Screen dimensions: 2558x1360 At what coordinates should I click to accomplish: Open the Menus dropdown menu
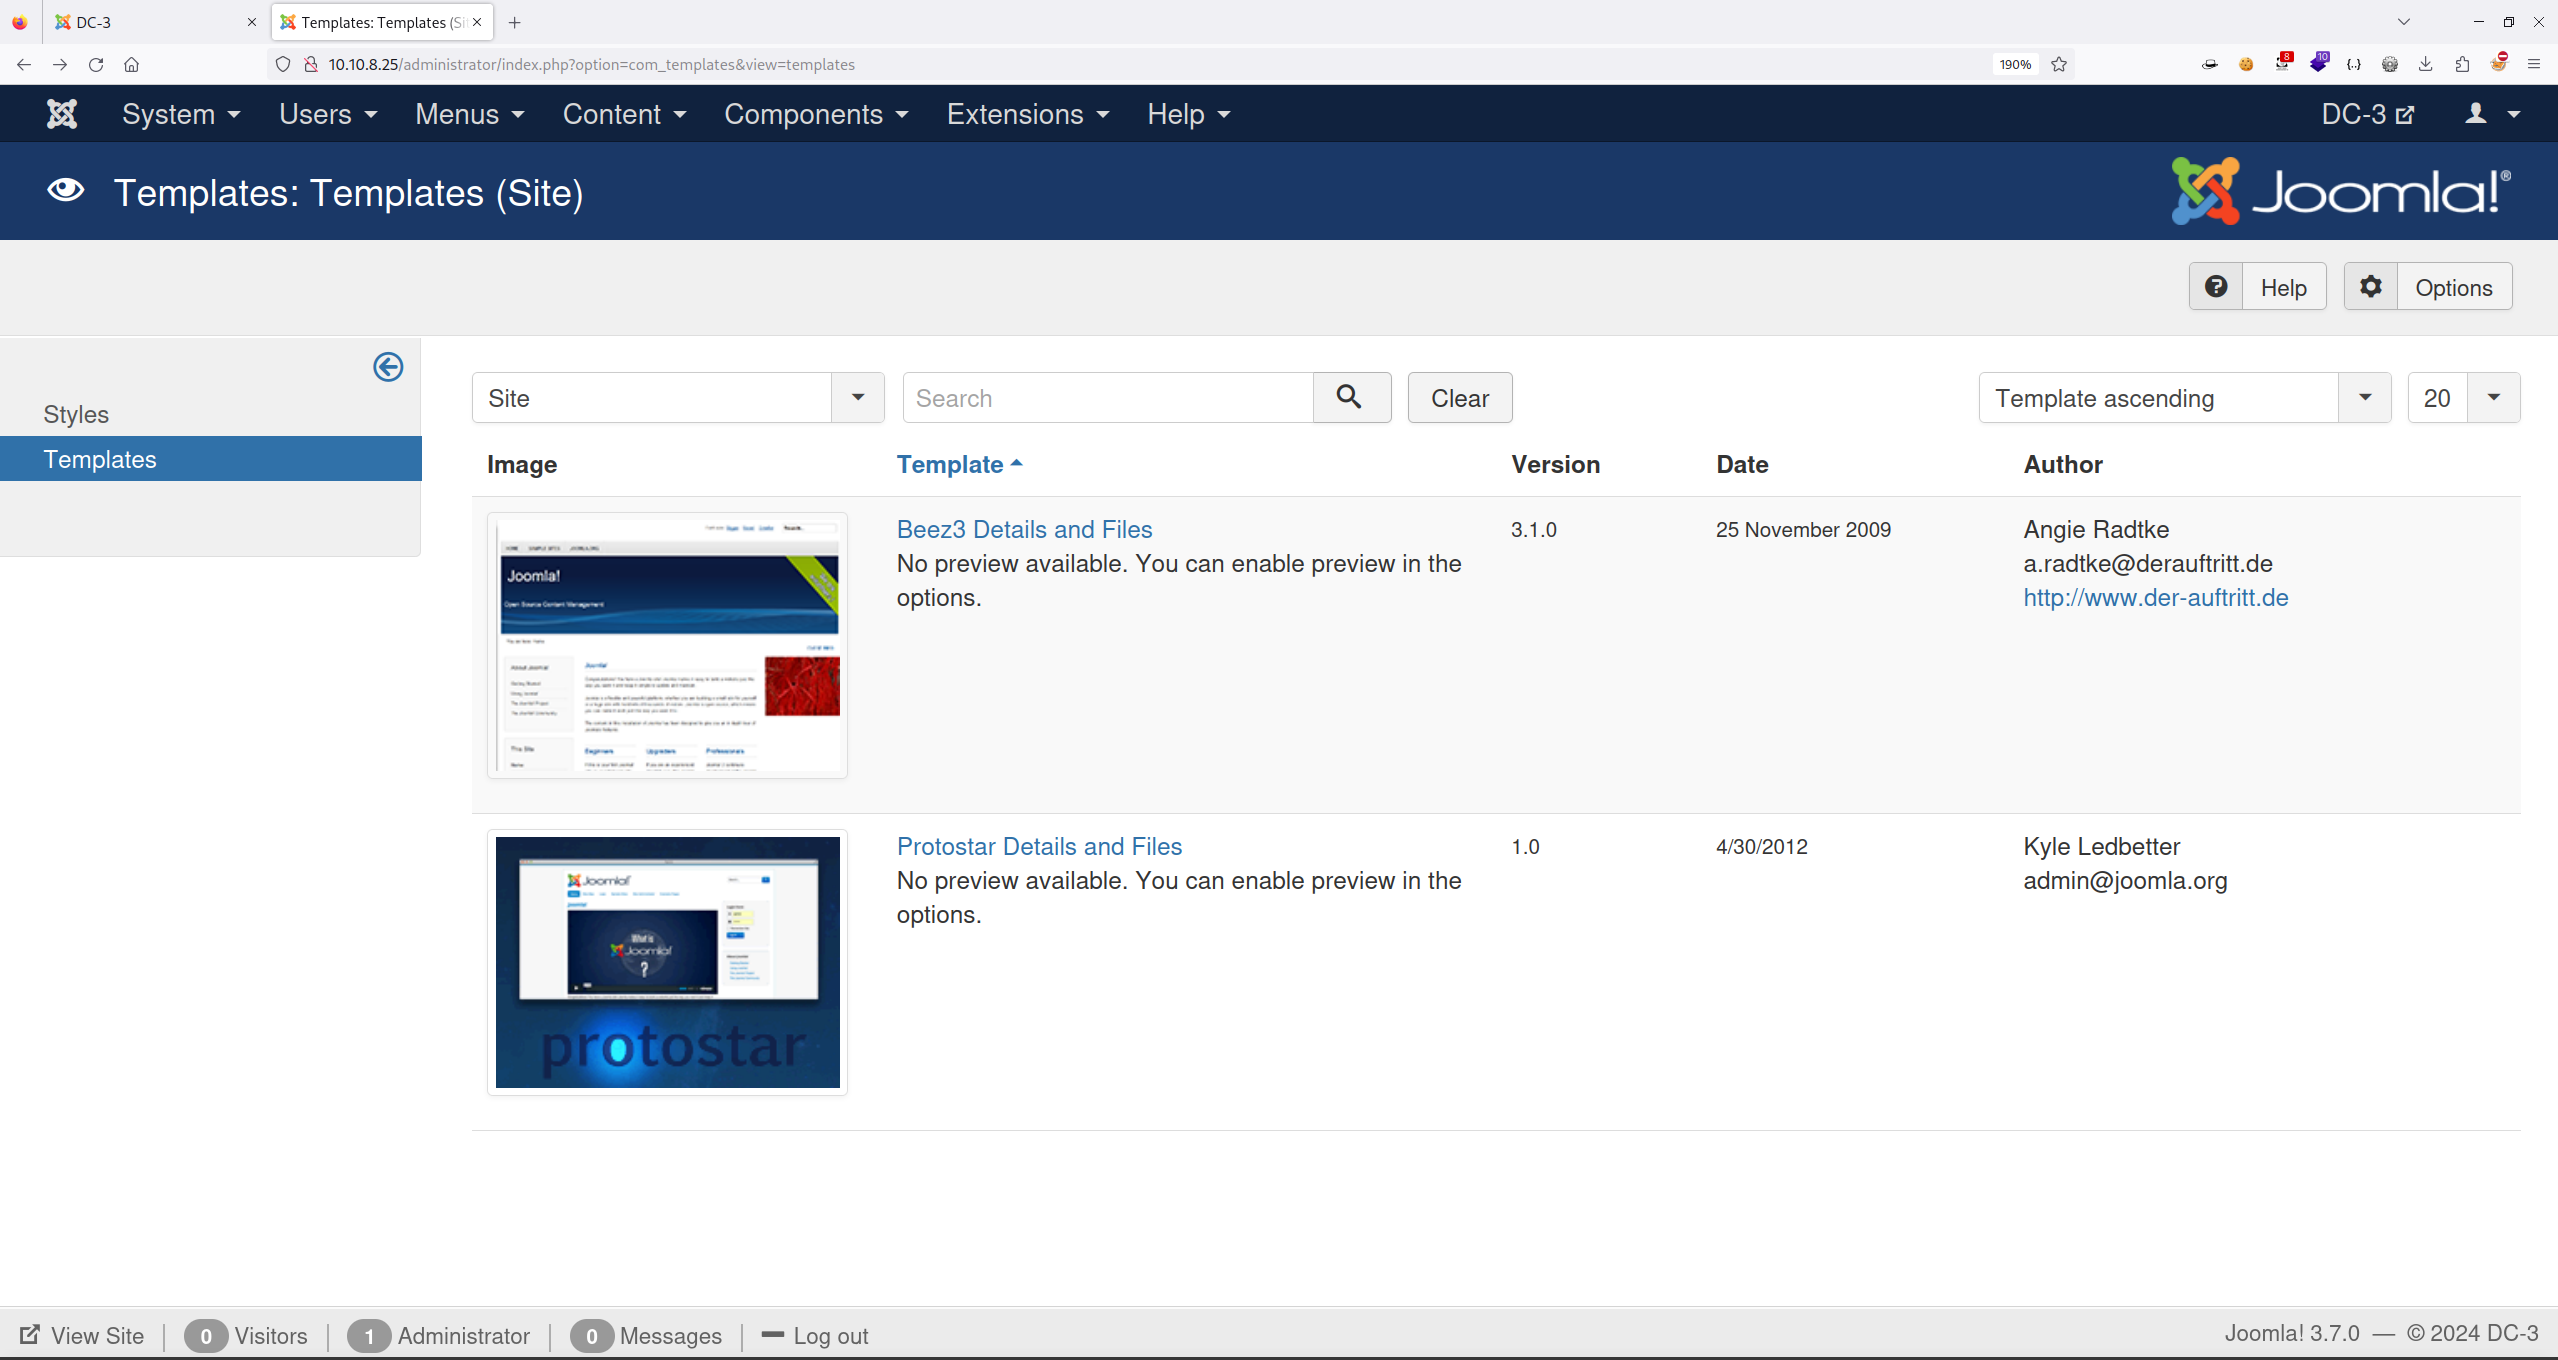(x=470, y=114)
